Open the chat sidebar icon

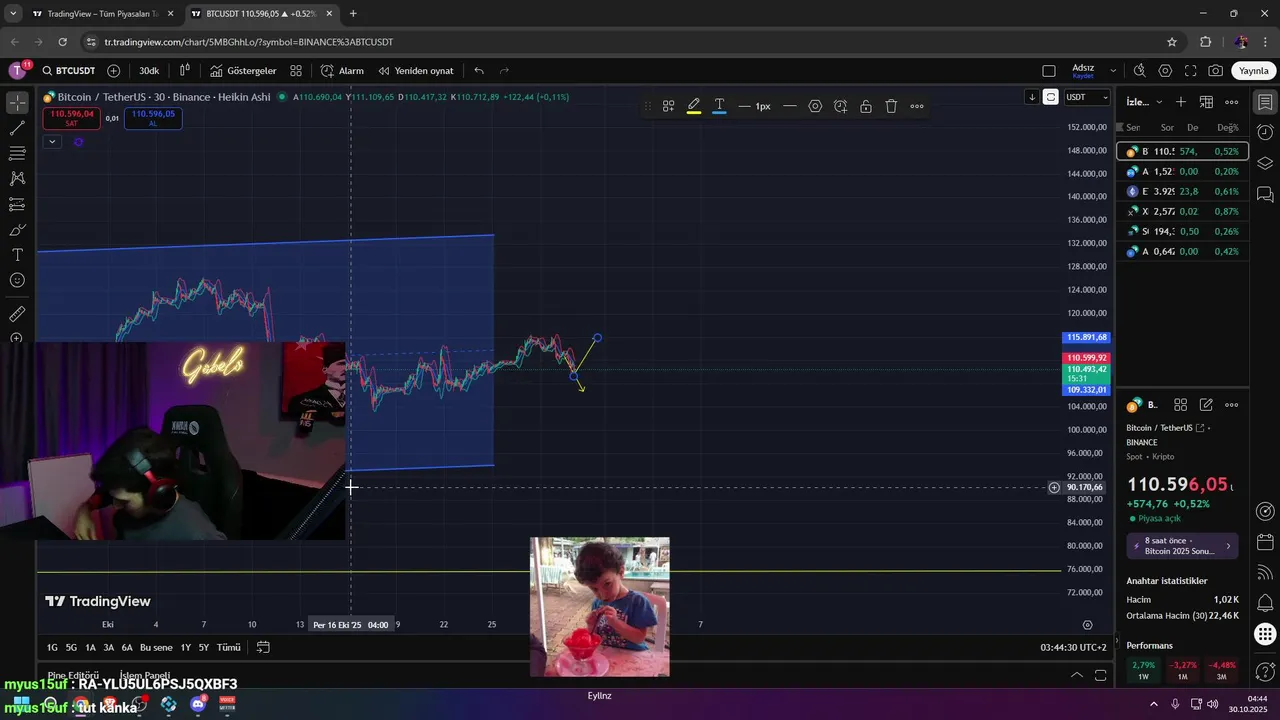[1265, 194]
